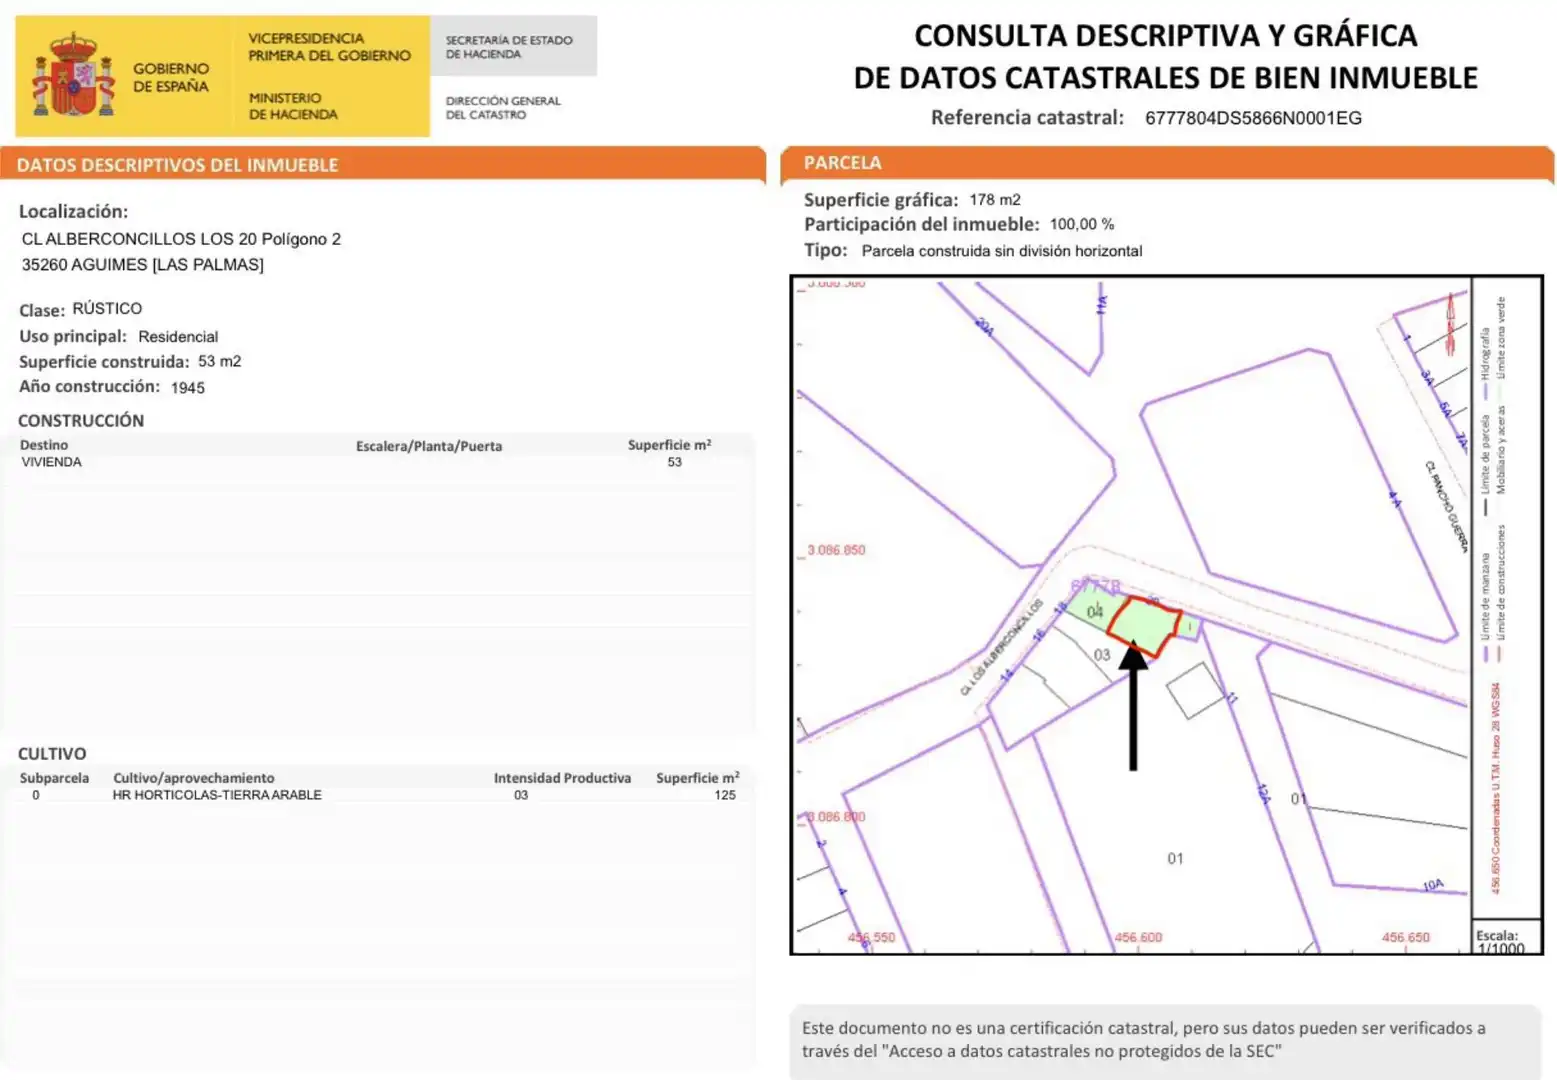Click the red-outlined highlighted parcel on map
Viewport: 1557px width, 1080px height.
1143,626
